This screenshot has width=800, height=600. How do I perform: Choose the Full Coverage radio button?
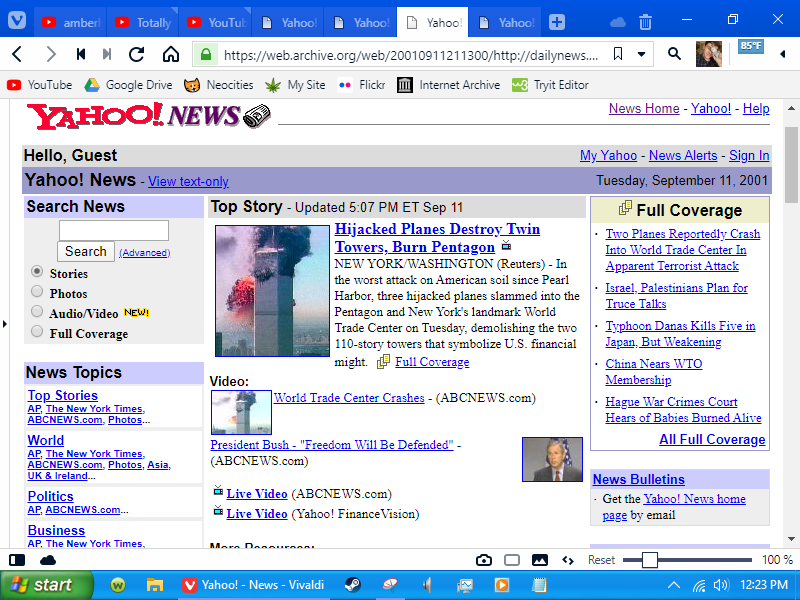click(x=37, y=332)
